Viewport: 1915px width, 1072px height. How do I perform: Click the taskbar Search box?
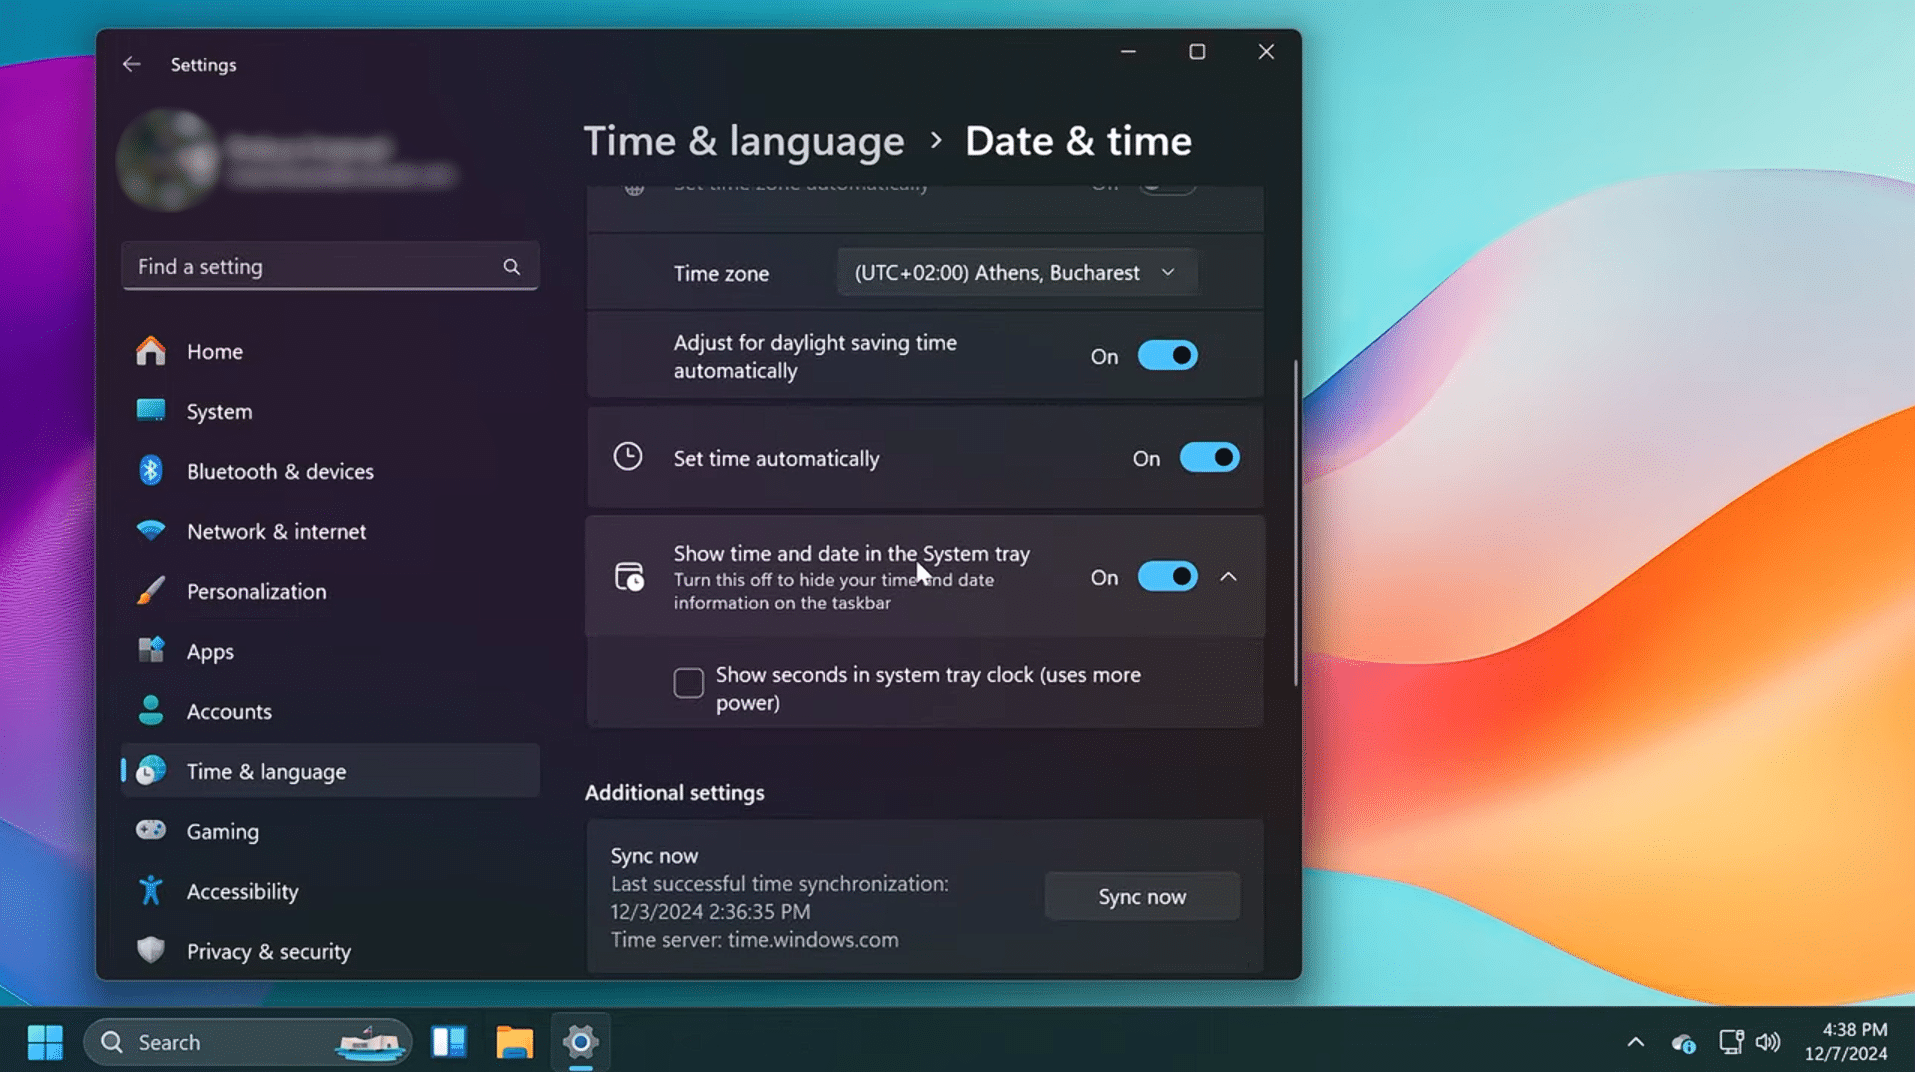(248, 1042)
